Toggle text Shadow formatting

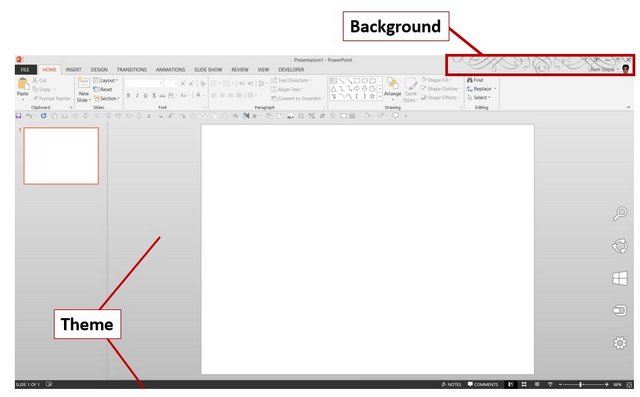(x=154, y=95)
